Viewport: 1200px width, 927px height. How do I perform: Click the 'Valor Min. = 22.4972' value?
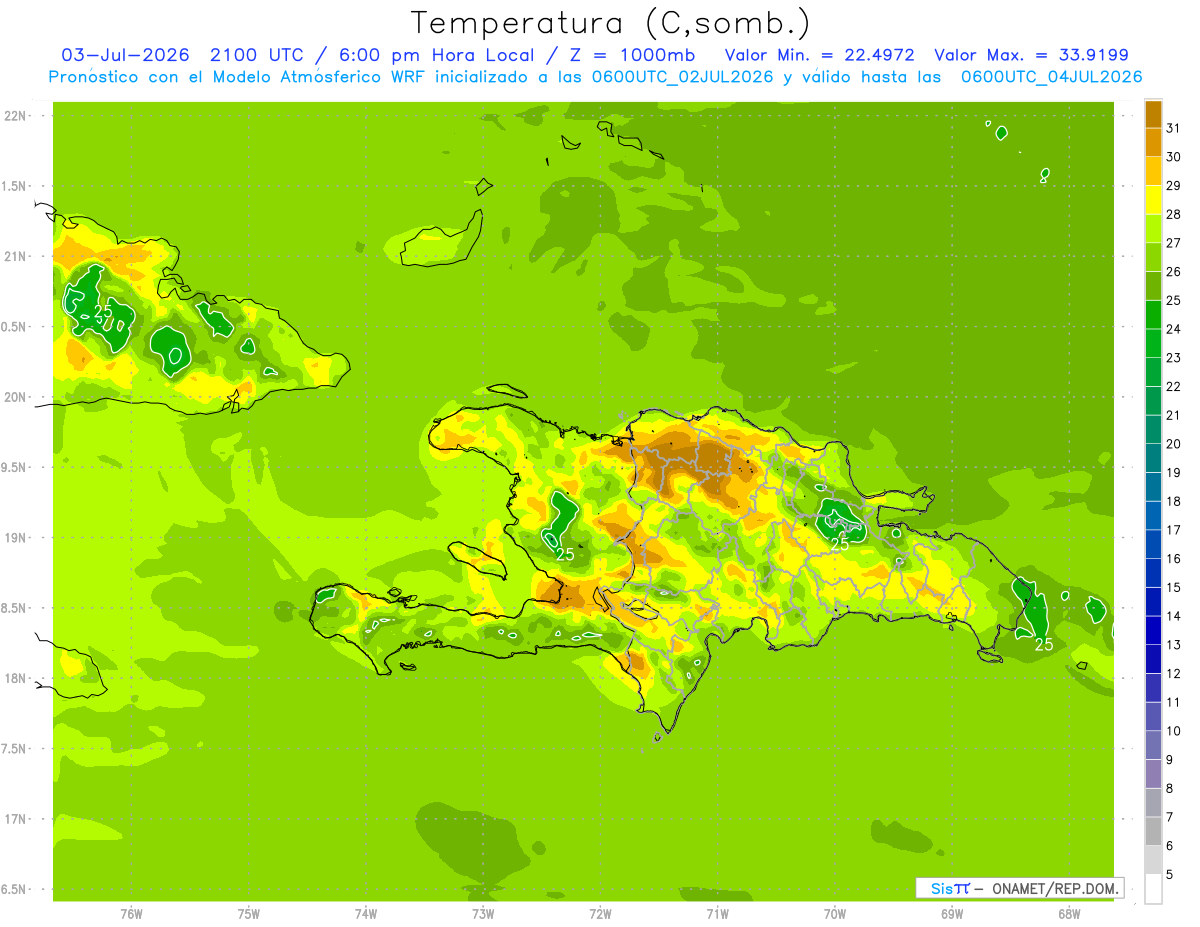pyautogui.click(x=820, y=56)
